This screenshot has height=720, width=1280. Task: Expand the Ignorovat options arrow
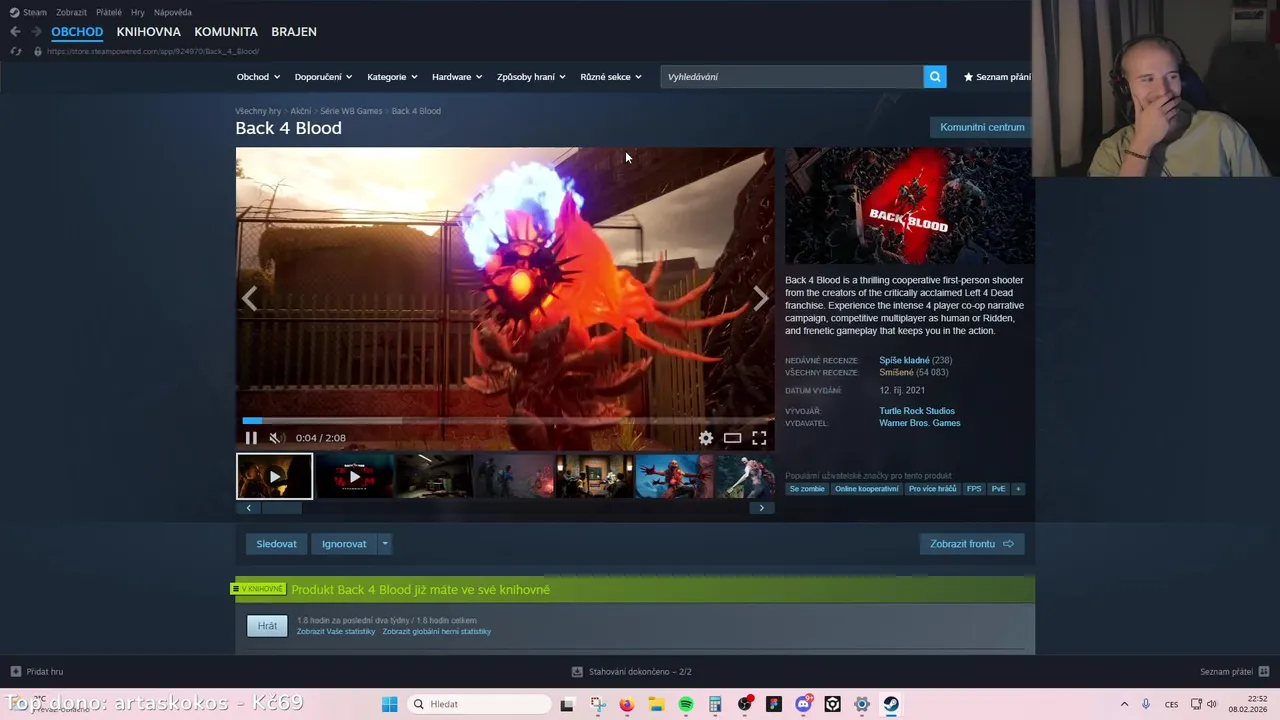point(385,544)
